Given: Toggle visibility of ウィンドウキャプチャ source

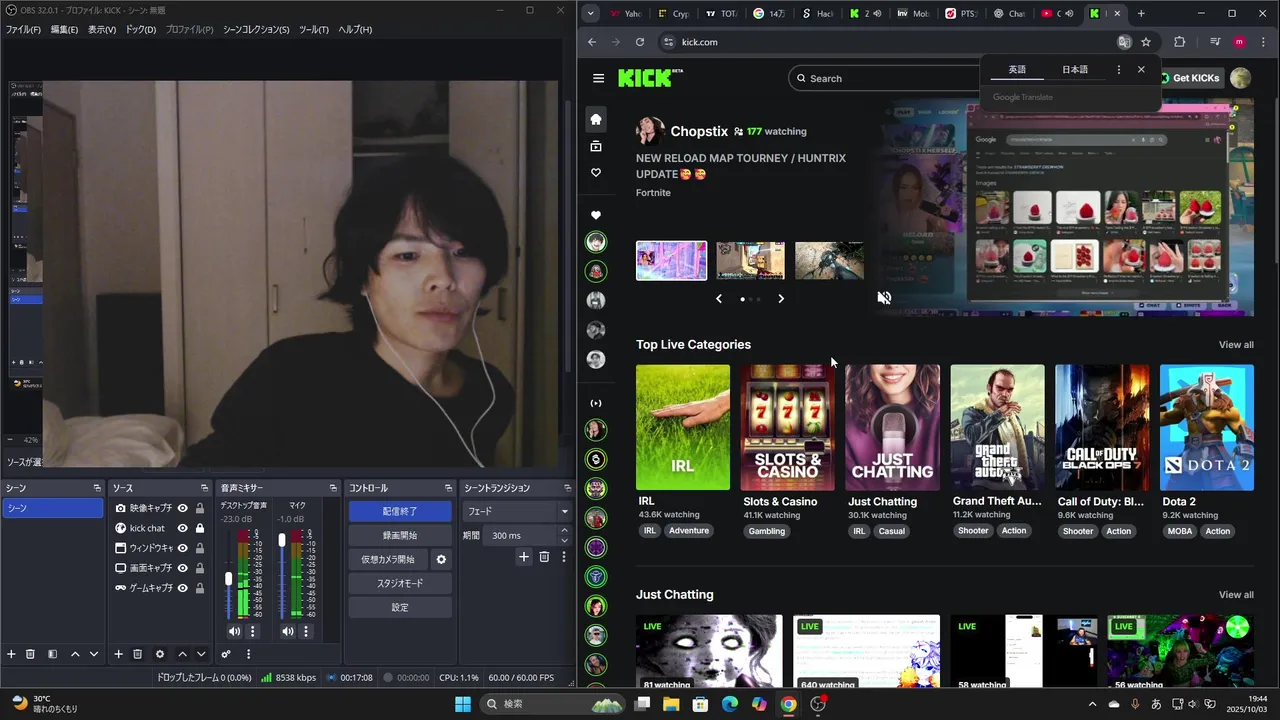Looking at the screenshot, I should pyautogui.click(x=183, y=548).
